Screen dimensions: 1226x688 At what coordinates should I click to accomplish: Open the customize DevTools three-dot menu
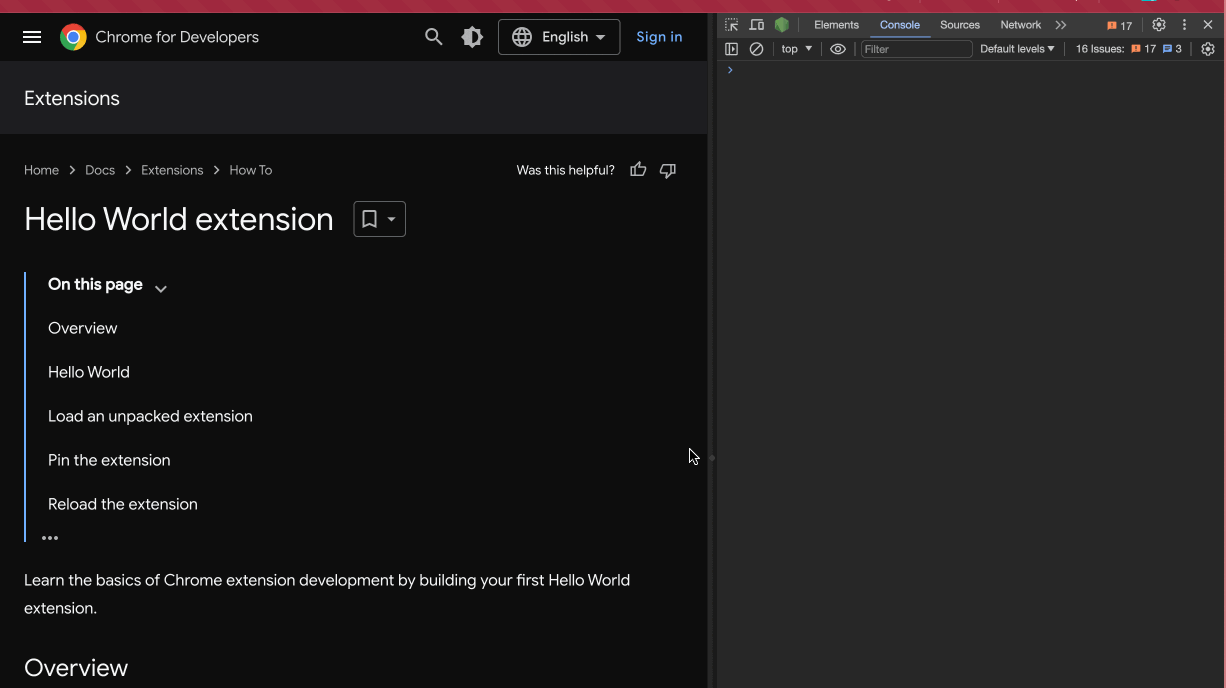1183,24
